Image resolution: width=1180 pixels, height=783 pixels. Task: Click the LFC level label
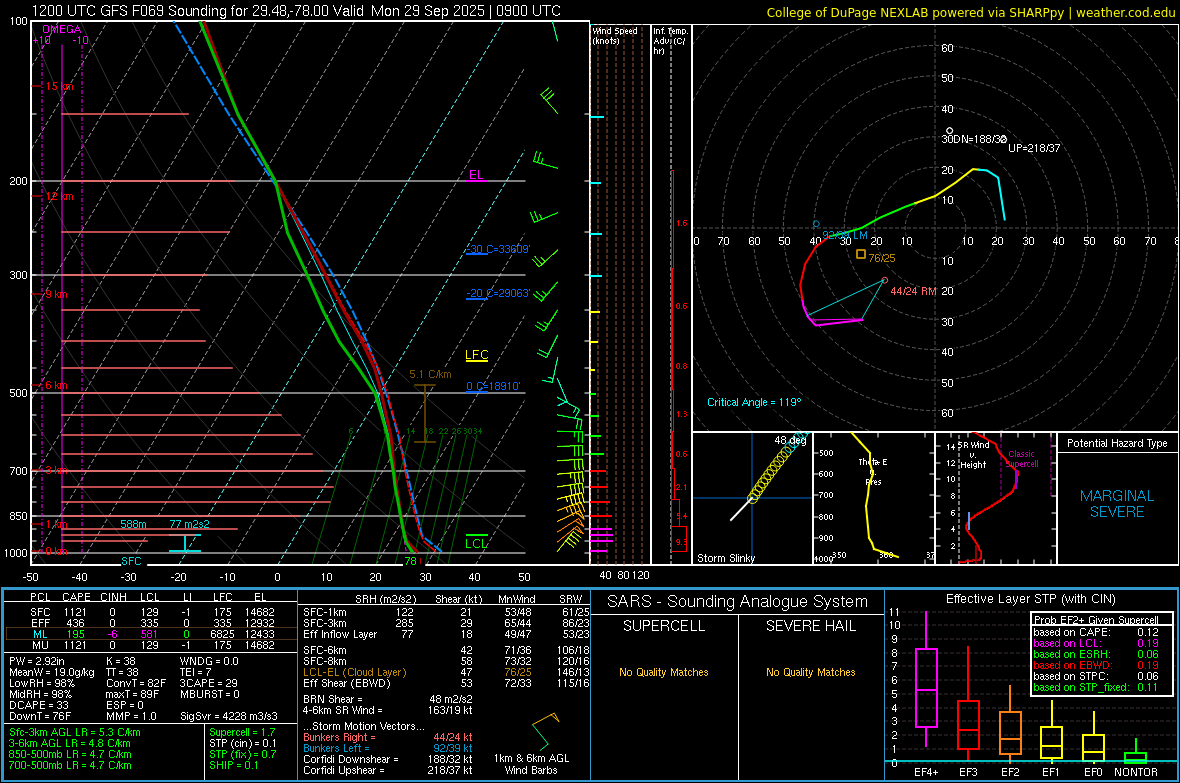pyautogui.click(x=476, y=355)
